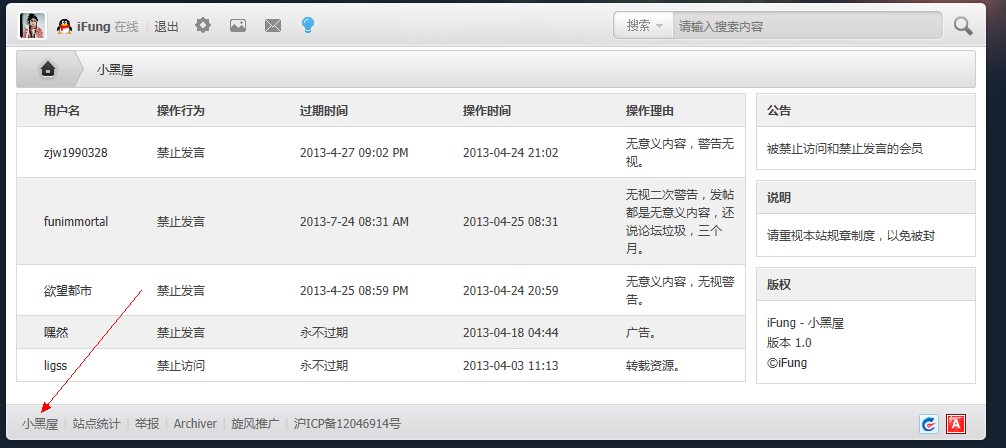Click expiry 2013-4-27 09:02 PM
1006x448 pixels.
[354, 153]
